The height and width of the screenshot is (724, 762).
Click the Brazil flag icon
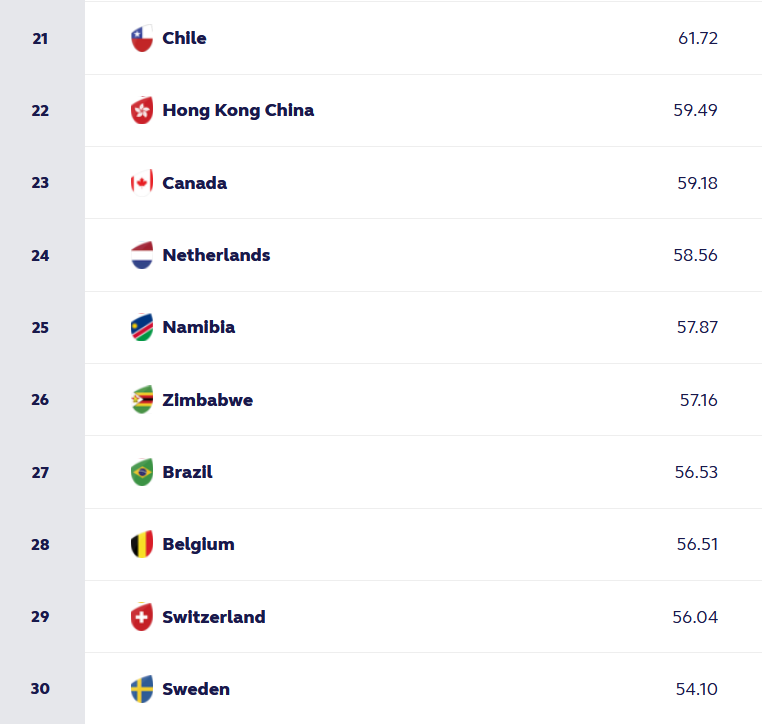point(142,472)
